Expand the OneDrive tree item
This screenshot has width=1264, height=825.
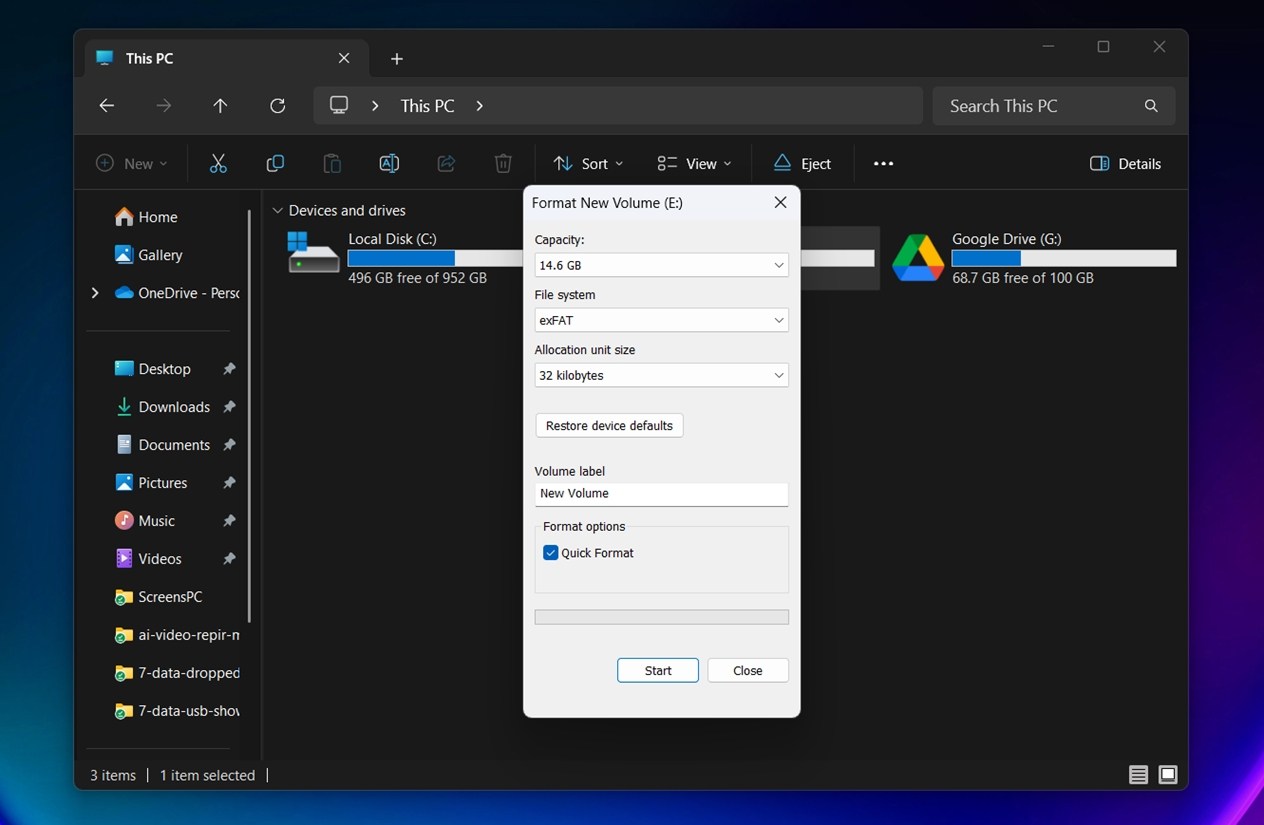95,293
